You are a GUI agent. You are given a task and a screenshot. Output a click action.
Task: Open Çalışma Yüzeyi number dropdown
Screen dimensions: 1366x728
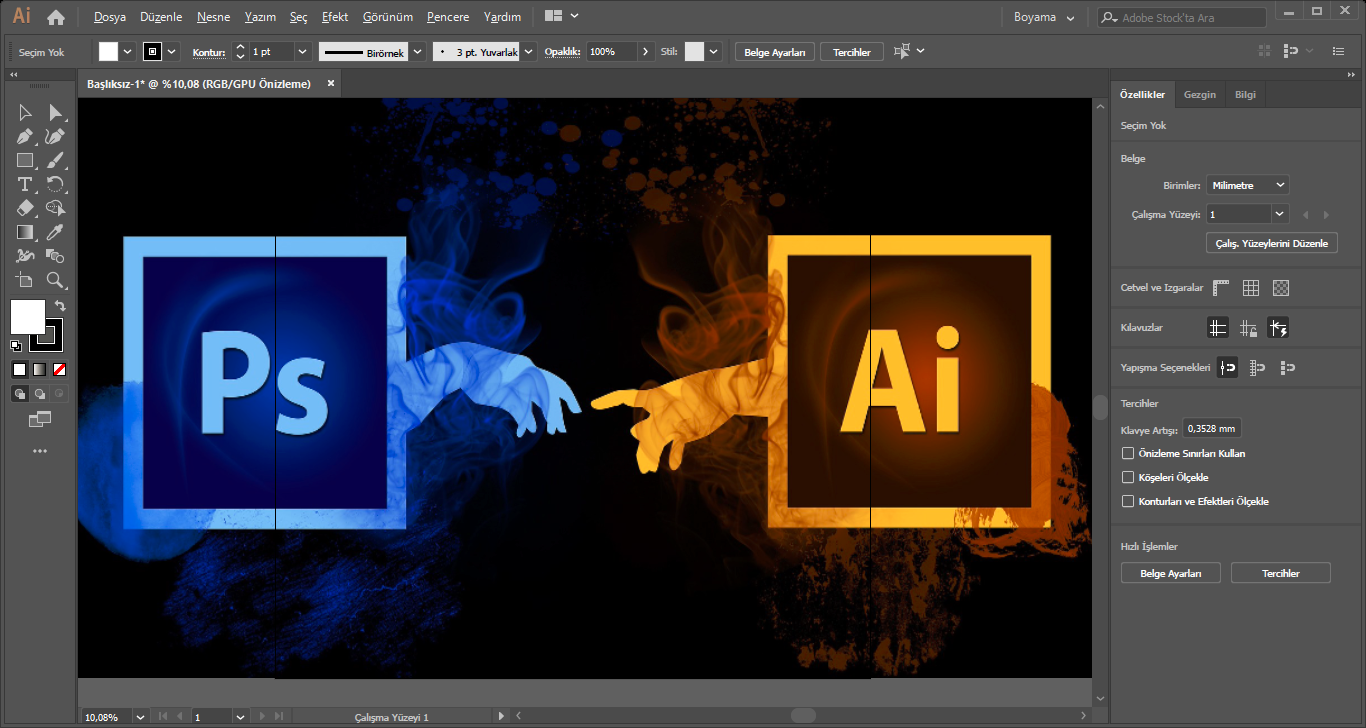coord(1279,214)
